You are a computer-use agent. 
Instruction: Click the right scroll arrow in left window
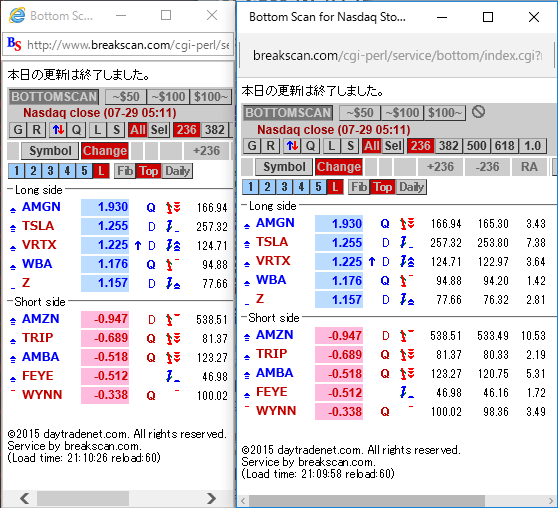[211, 498]
